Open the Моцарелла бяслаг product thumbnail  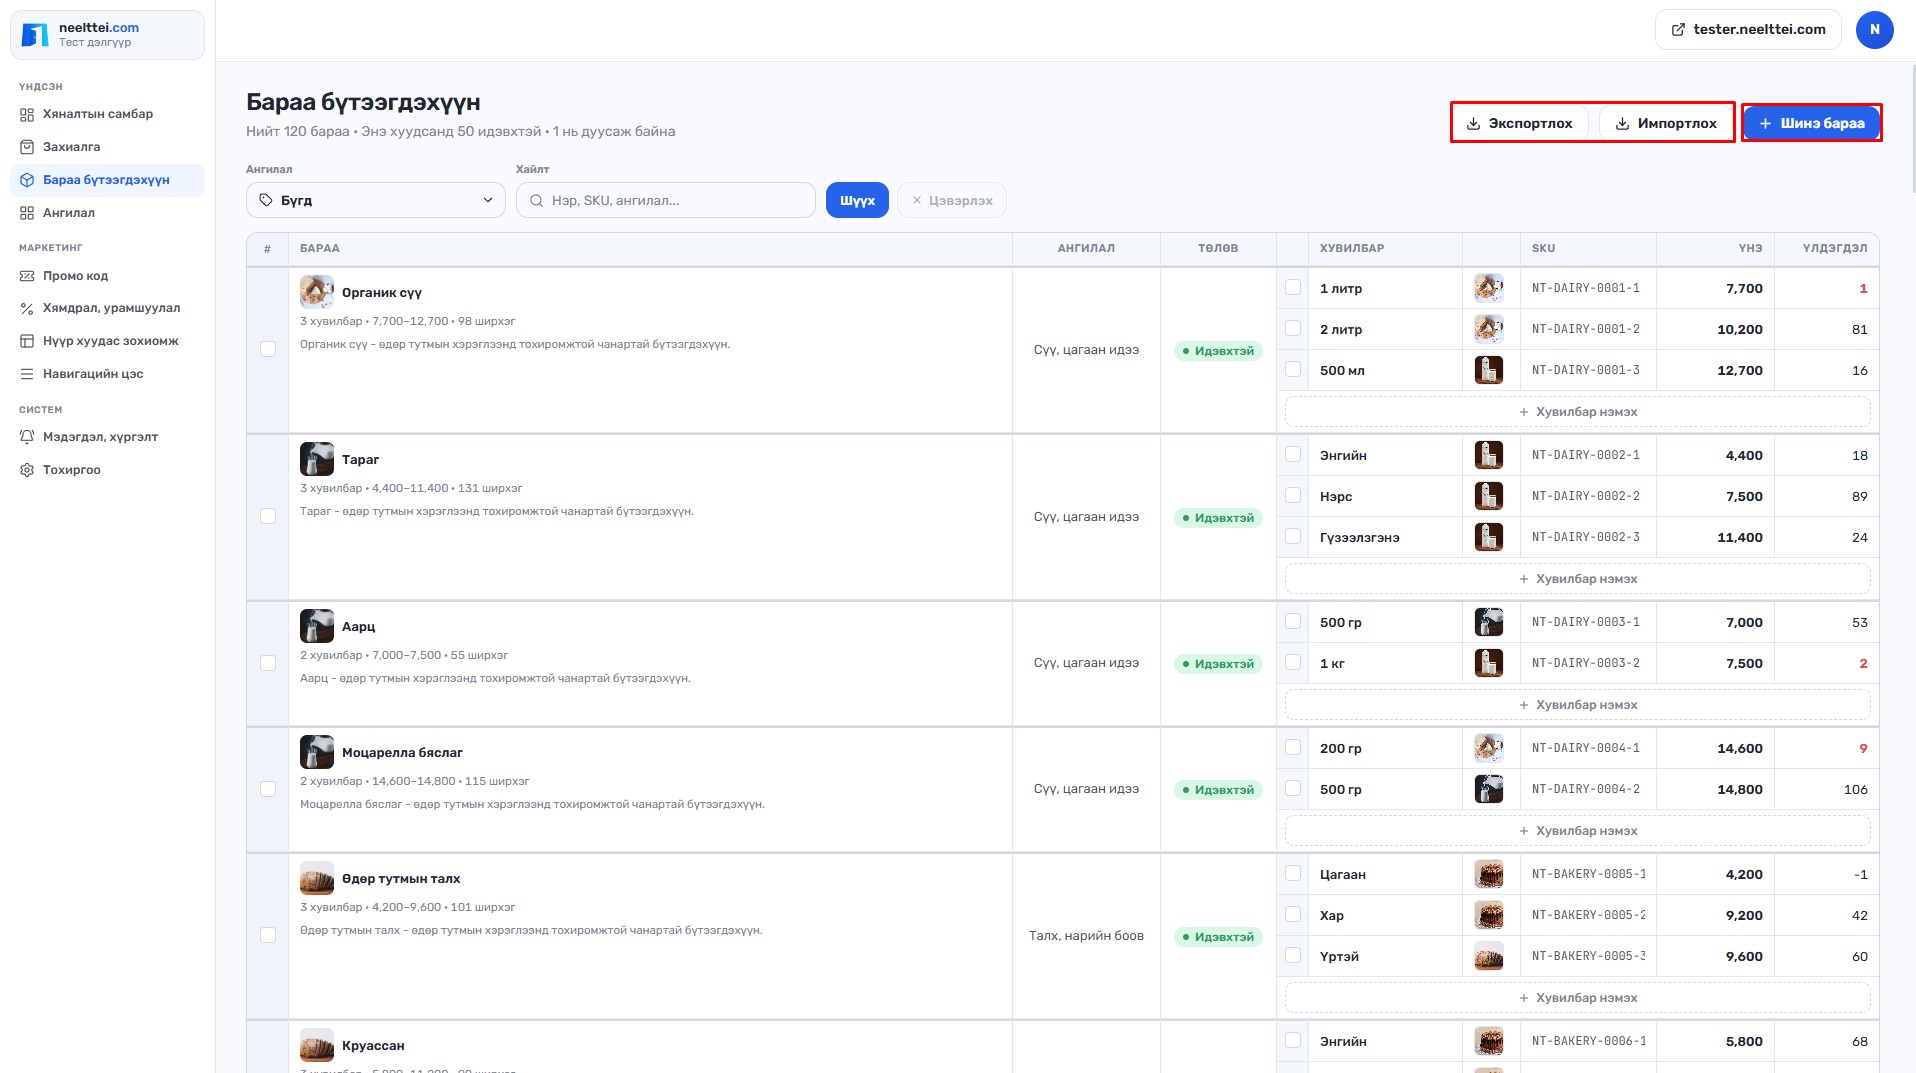(x=317, y=752)
